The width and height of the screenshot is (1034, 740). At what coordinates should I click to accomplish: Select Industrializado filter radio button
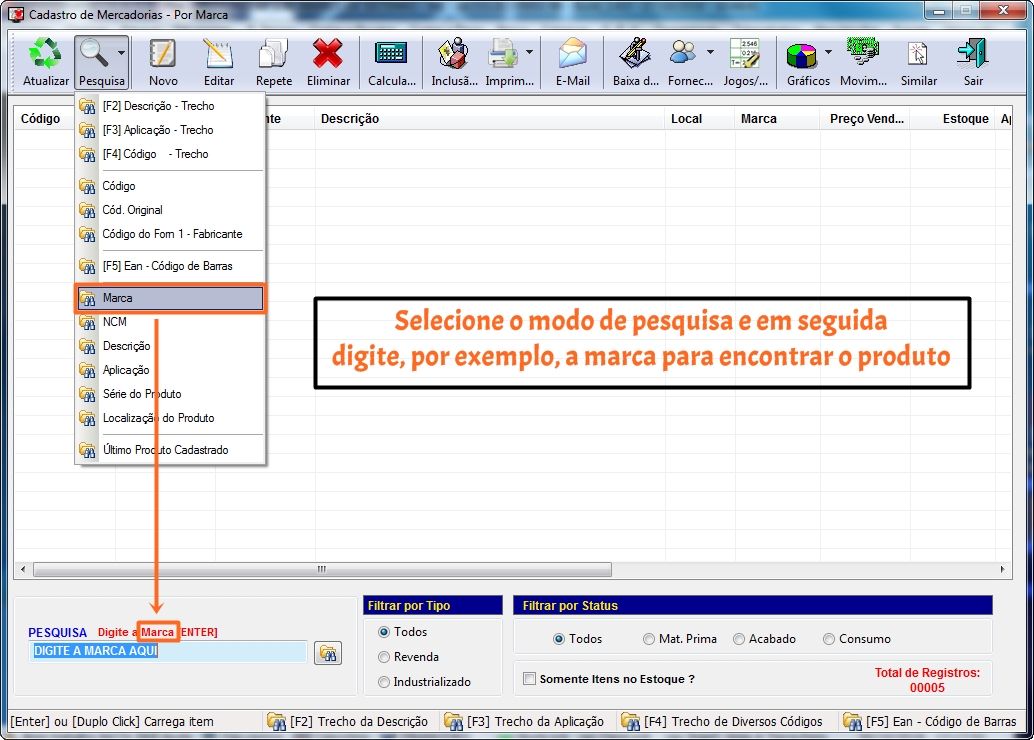click(x=384, y=682)
